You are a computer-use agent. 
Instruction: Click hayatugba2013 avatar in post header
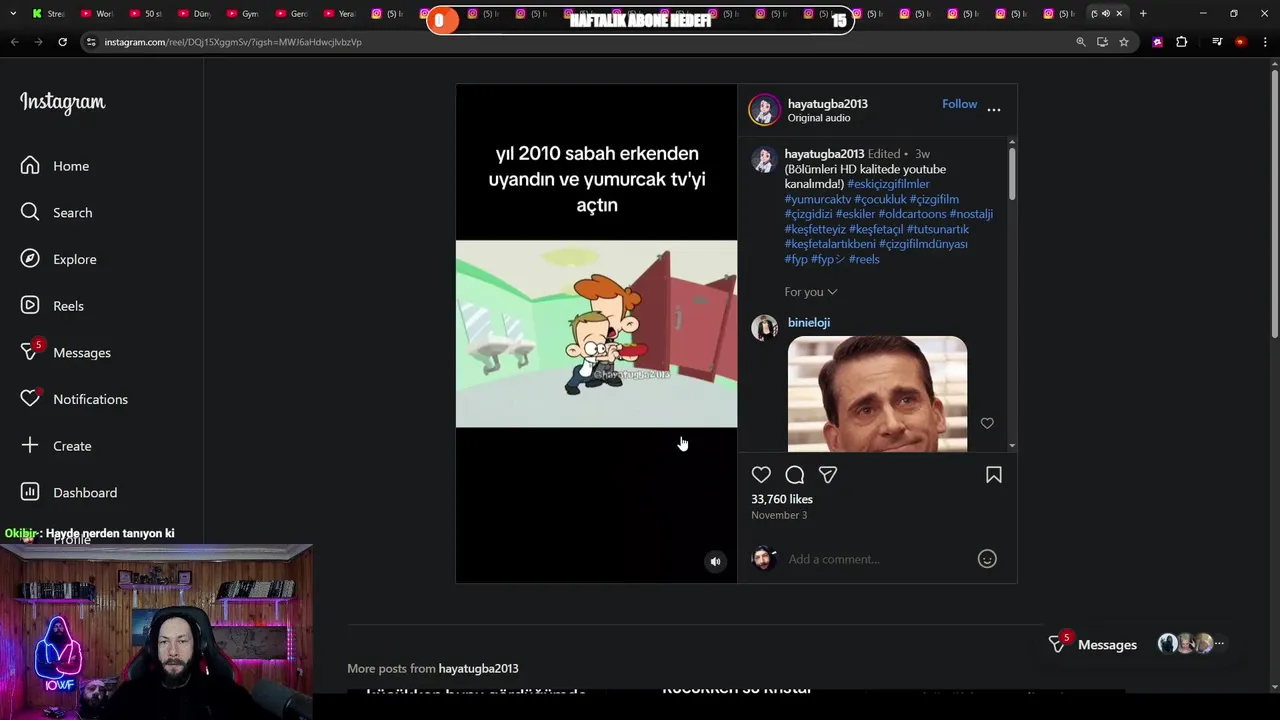pos(765,110)
